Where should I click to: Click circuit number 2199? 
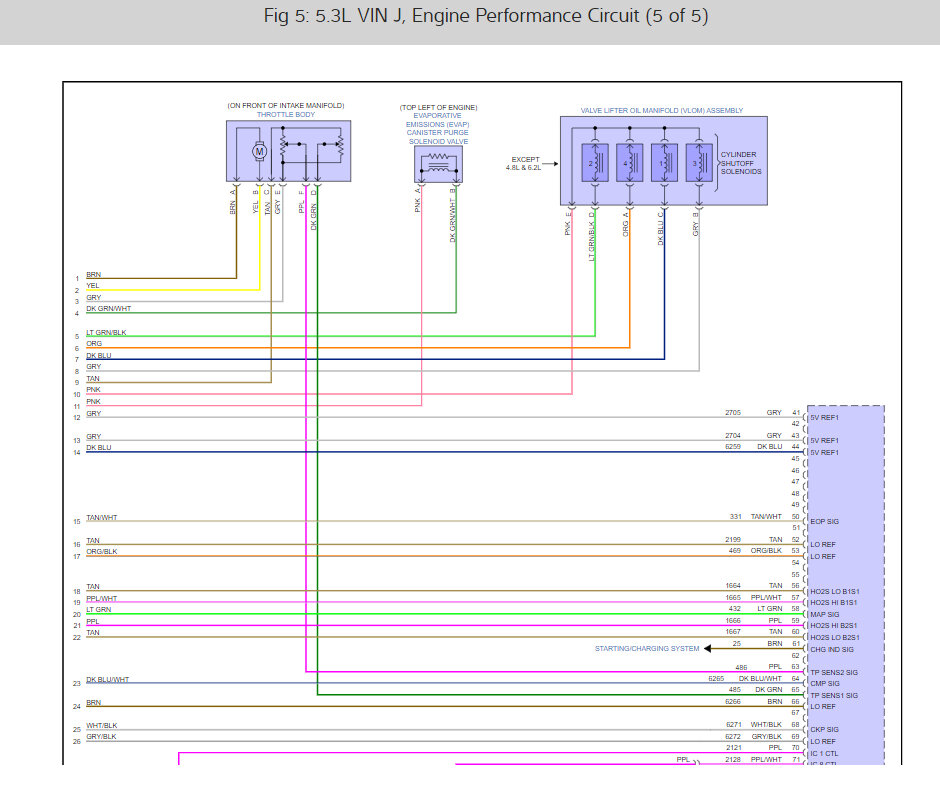(x=733, y=540)
